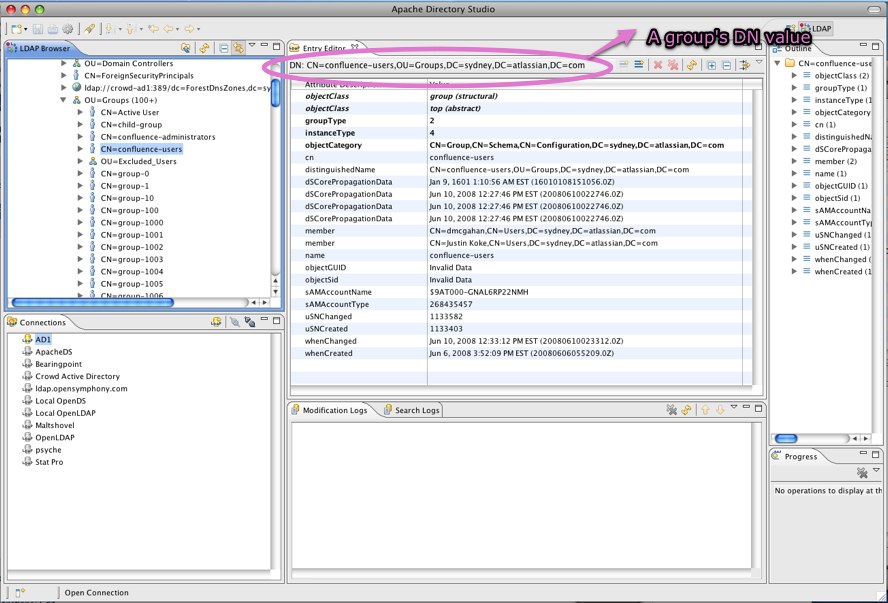Open the Entry Editor view menu dropdown
Viewport: 888px width, 603px height.
coord(758,63)
